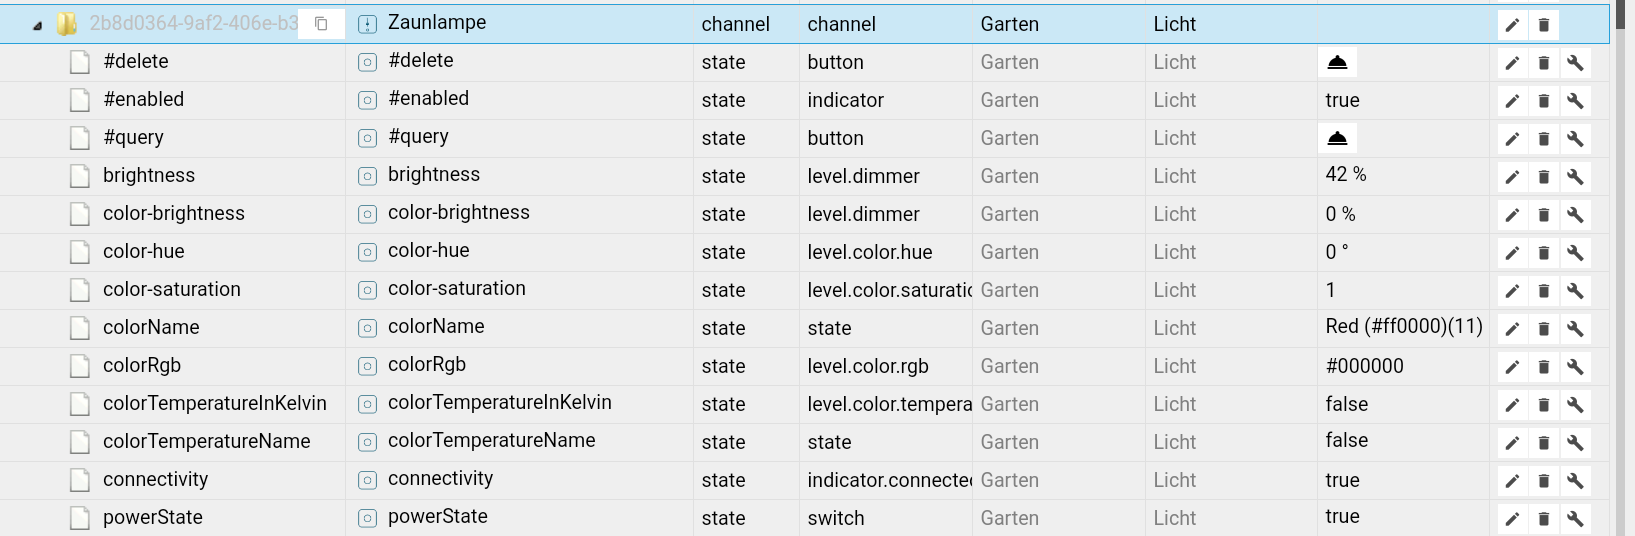Viewport: 1635px width, 536px height.
Task: Copy the channel ID to clipboard
Action: click(321, 24)
